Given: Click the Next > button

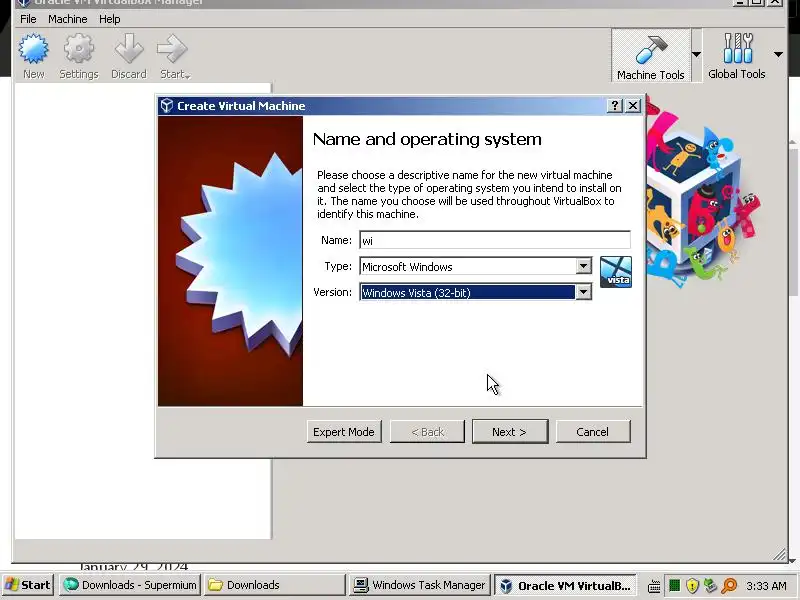Looking at the screenshot, I should pos(510,432).
